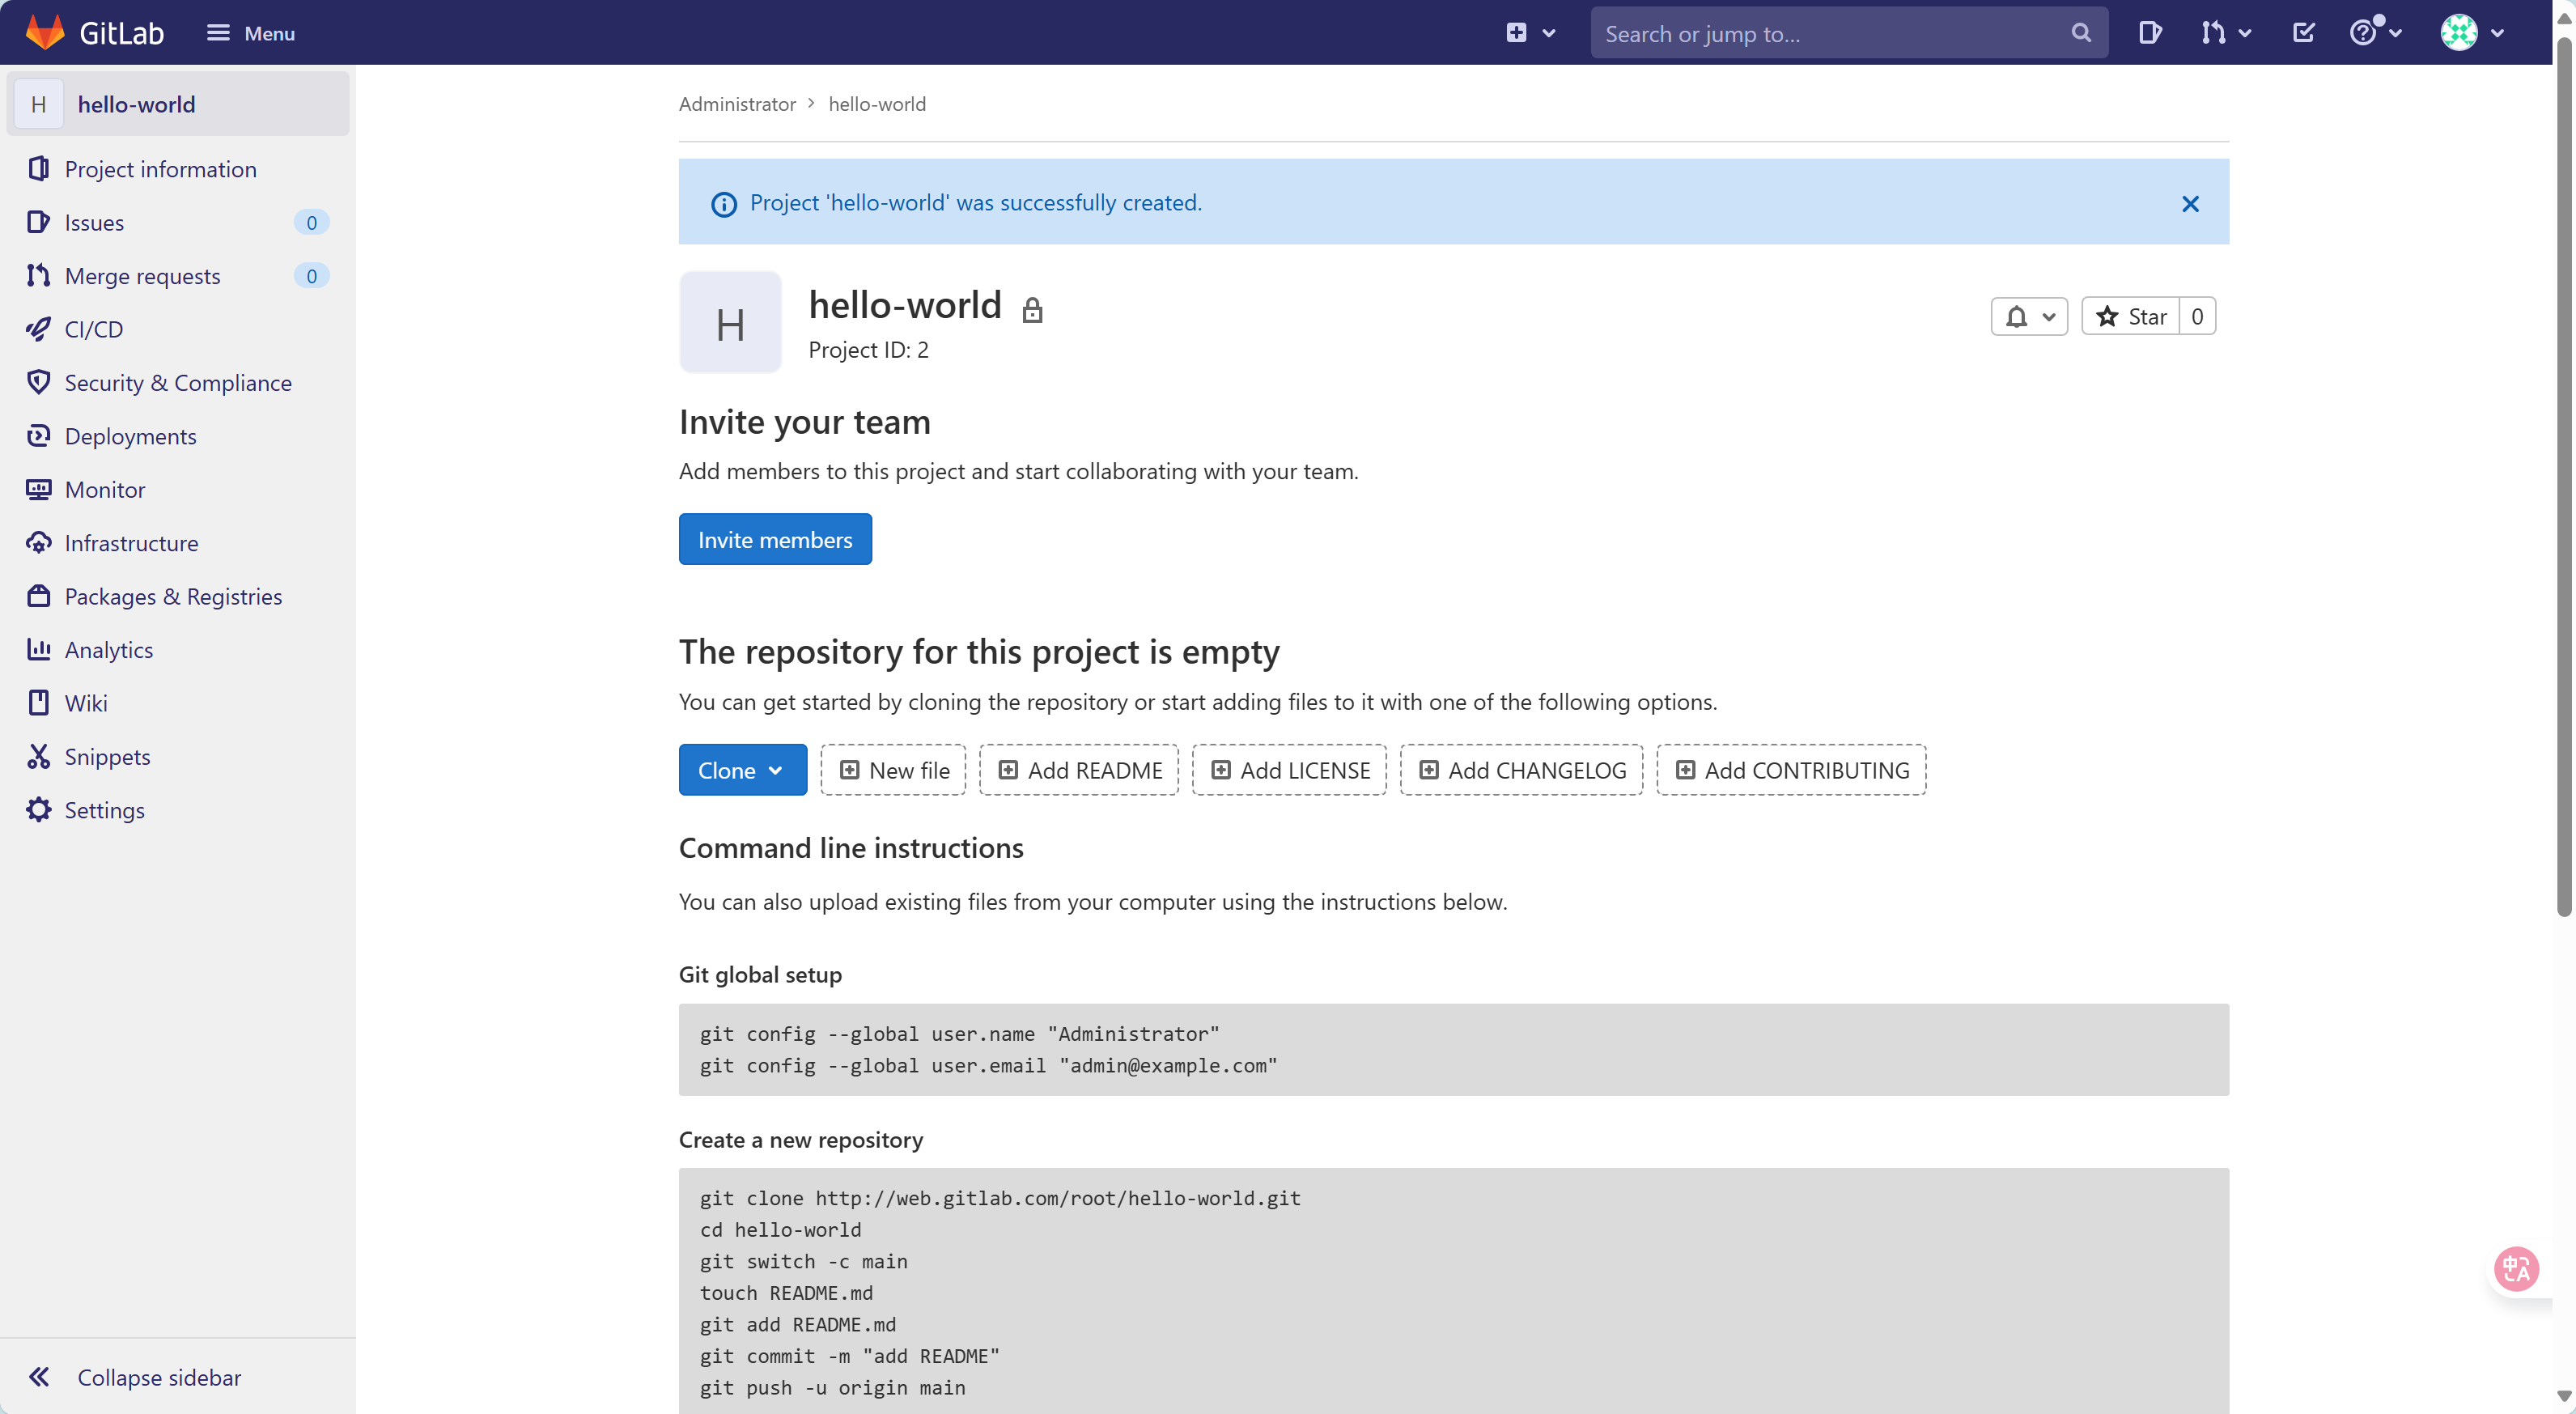Open the notification bell dropdown
This screenshot has width=2576, height=1414.
click(x=2029, y=316)
